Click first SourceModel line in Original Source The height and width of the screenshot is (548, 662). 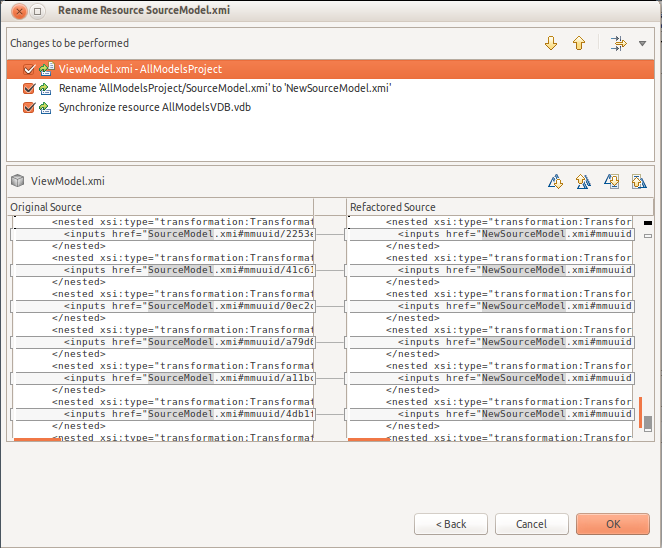click(x=180, y=234)
